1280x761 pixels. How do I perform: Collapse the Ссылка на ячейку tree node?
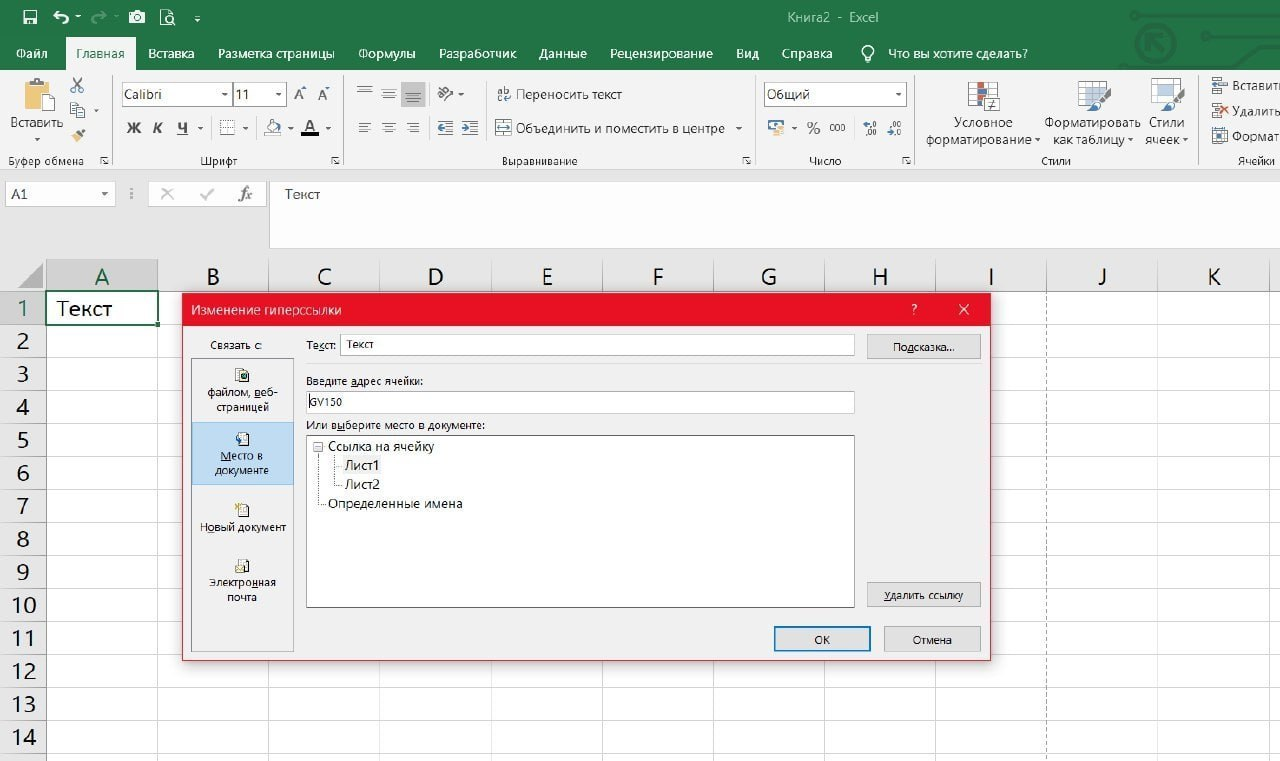(x=318, y=447)
